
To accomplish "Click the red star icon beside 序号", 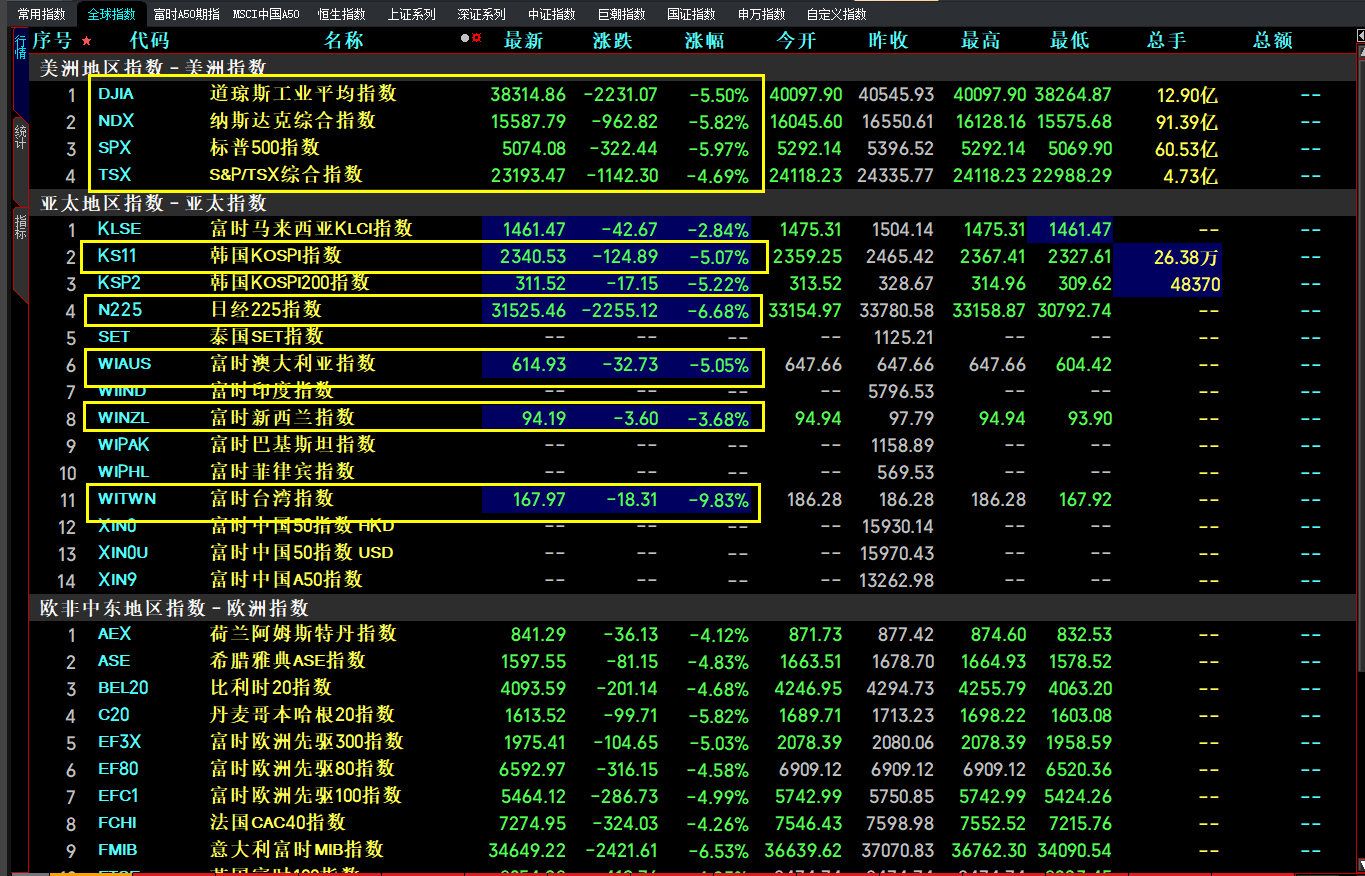I will point(86,41).
